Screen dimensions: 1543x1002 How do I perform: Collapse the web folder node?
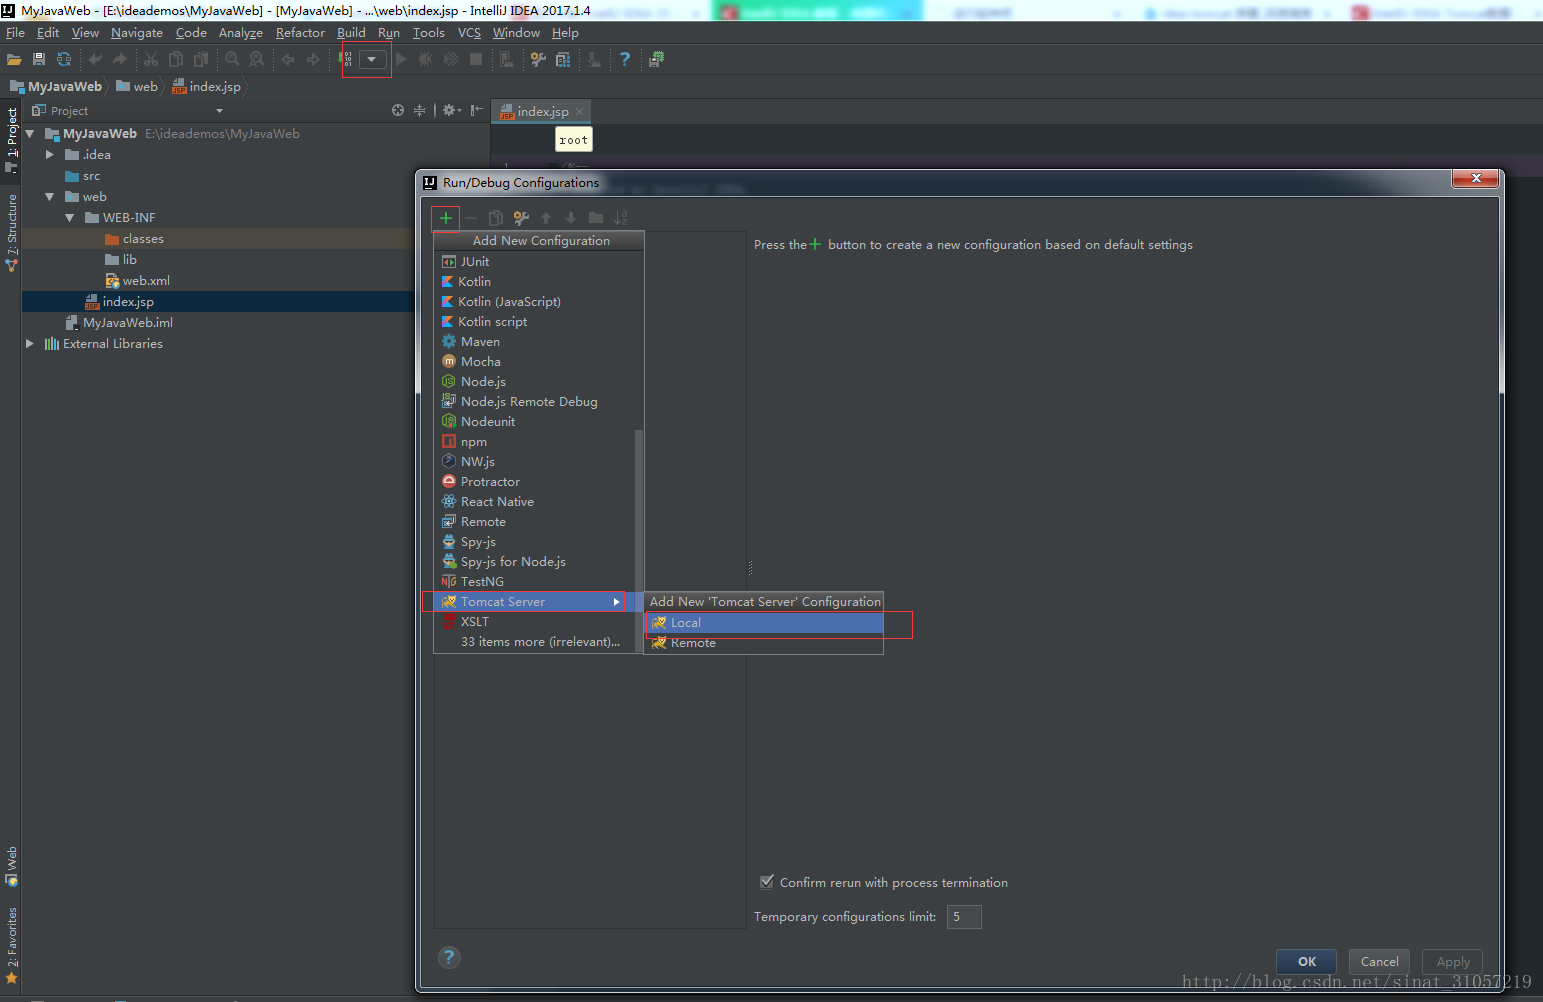pos(50,196)
